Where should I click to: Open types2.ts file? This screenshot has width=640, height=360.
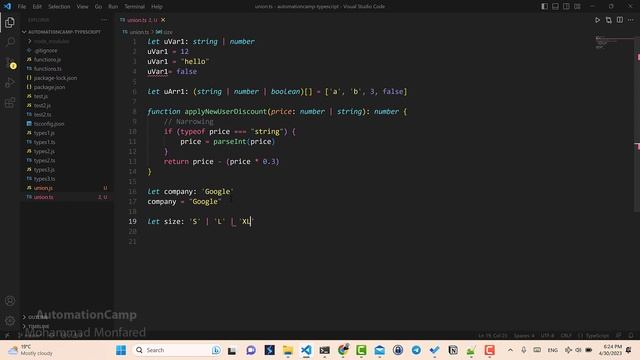point(44,160)
